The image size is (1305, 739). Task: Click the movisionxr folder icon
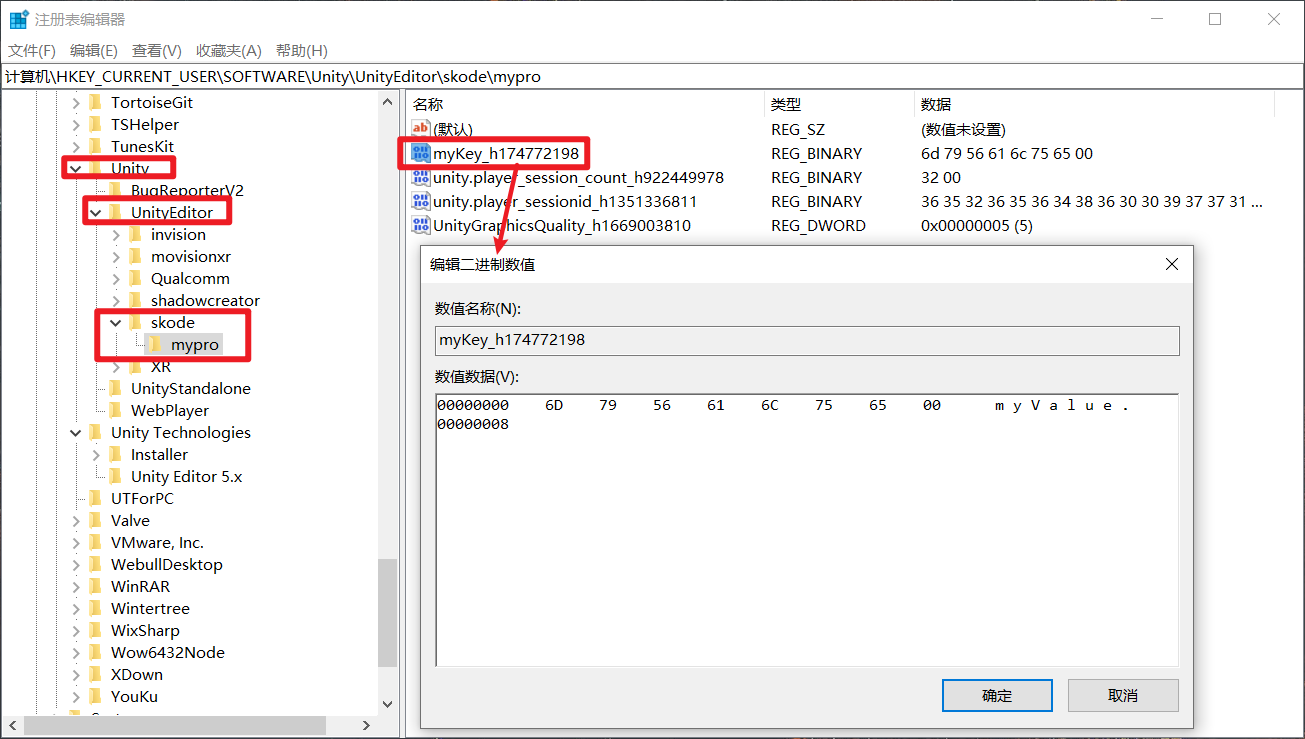(136, 256)
